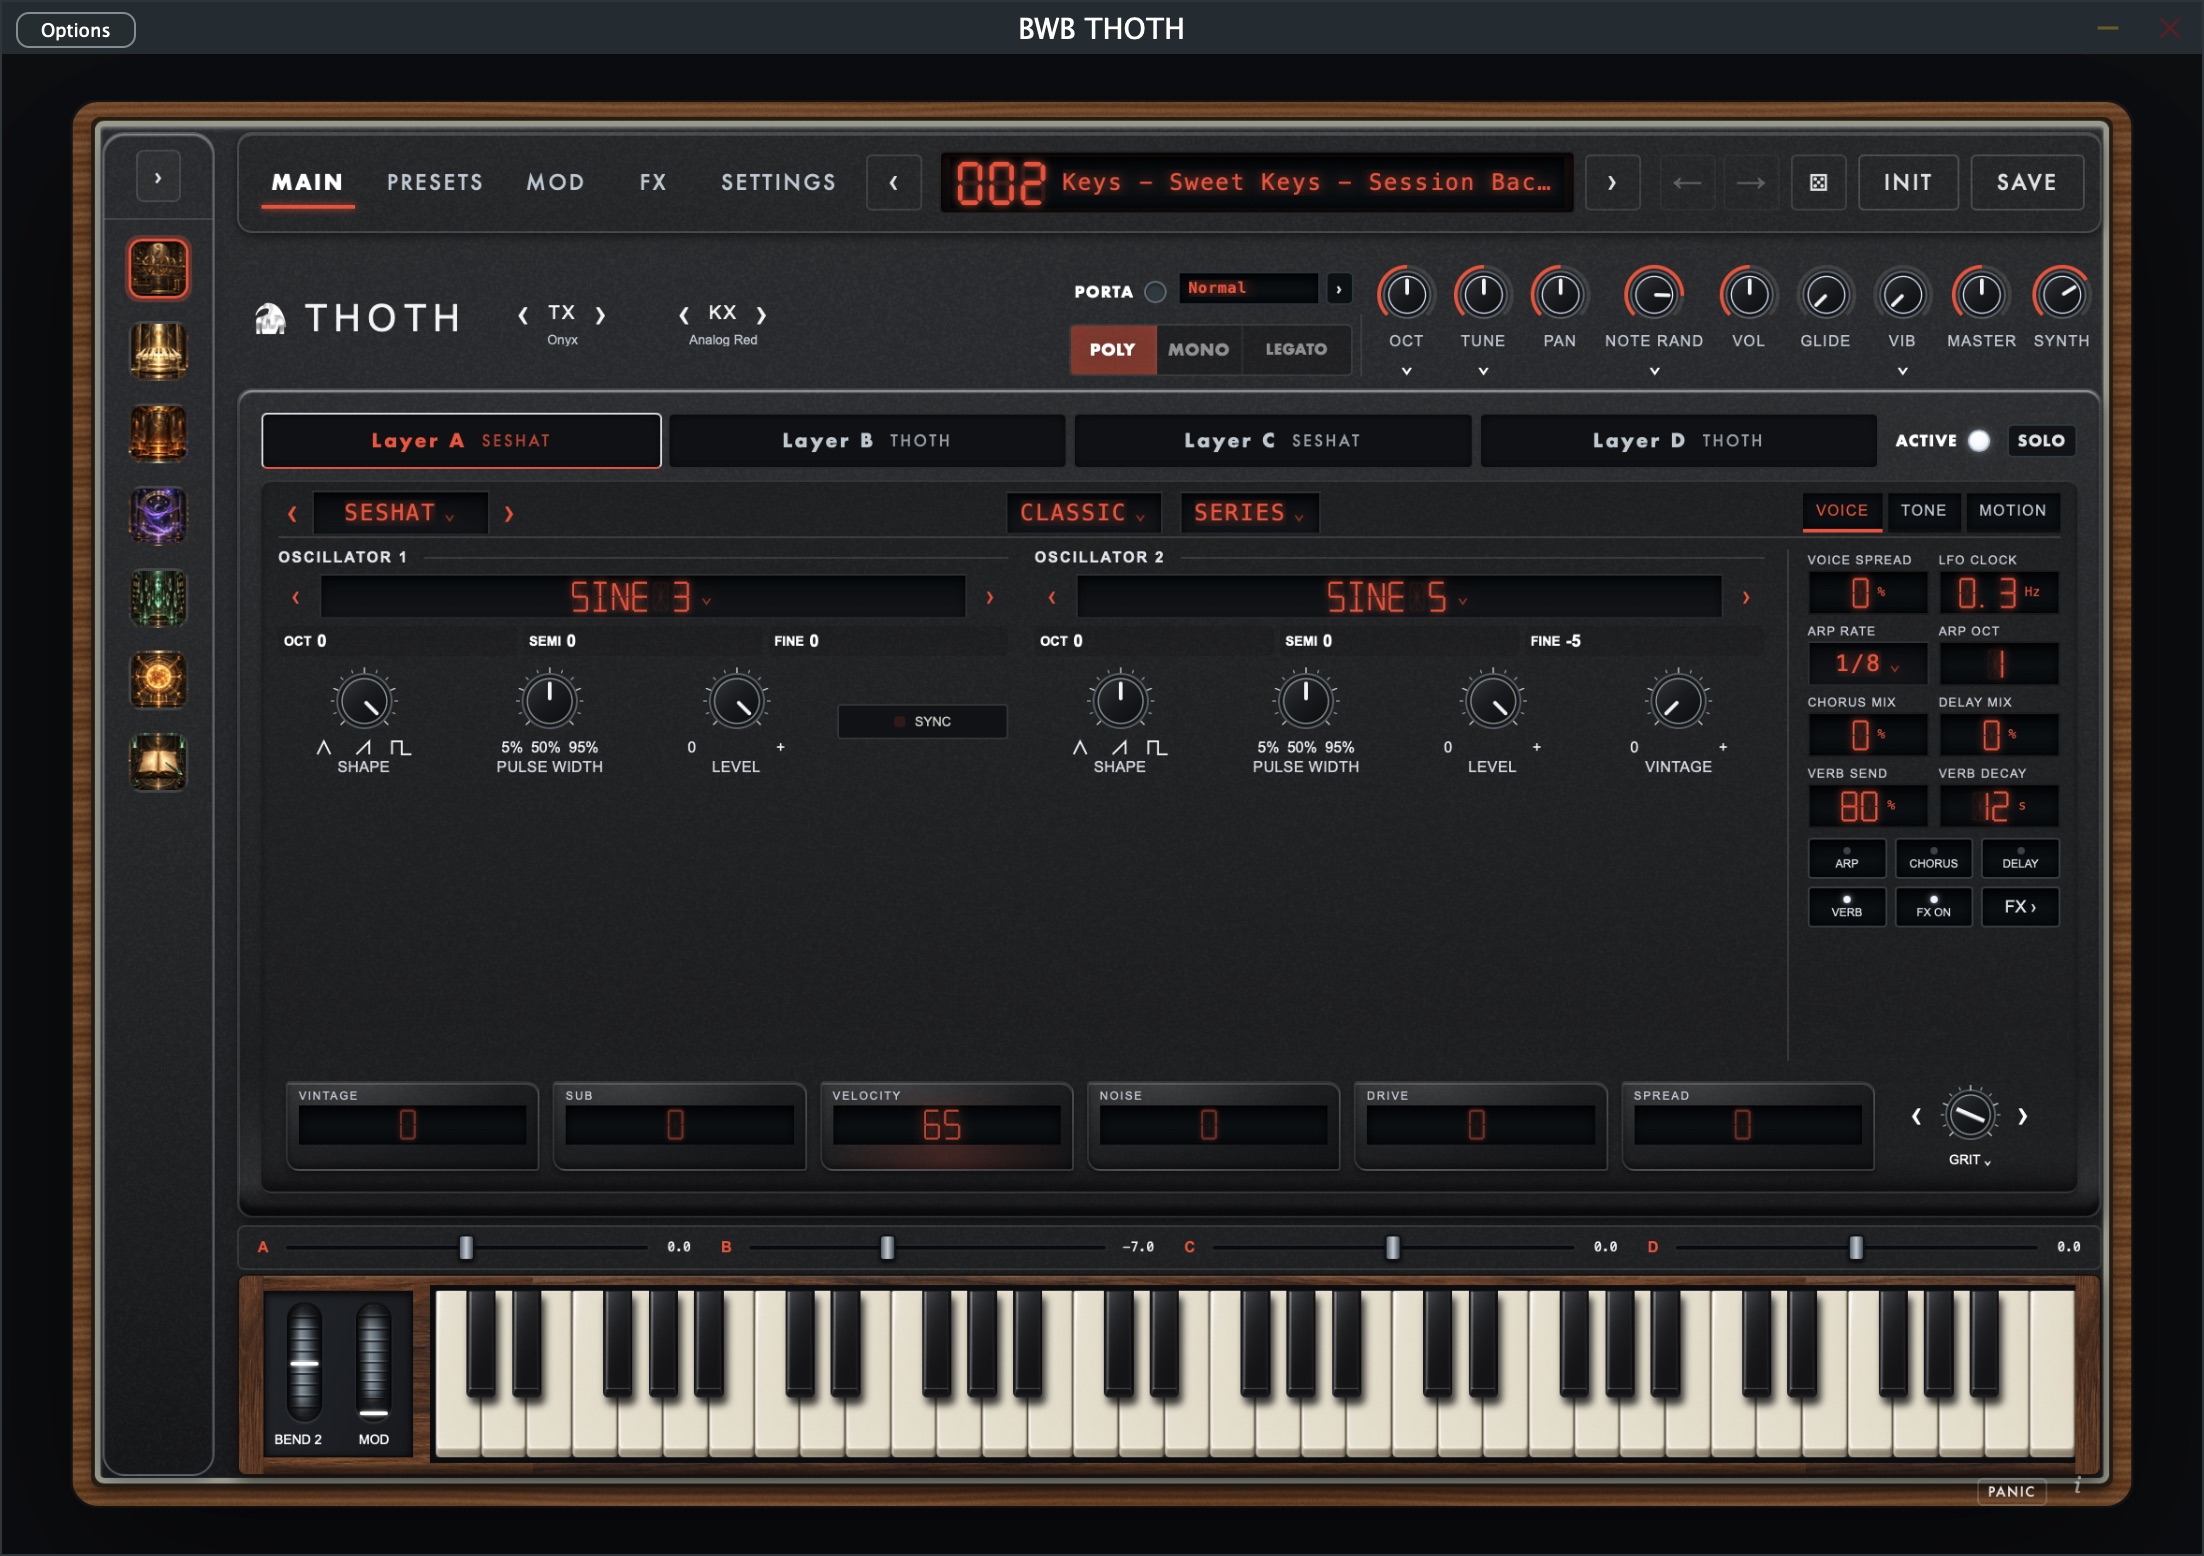The width and height of the screenshot is (2204, 1556).
Task: Click the undo left arrow icon
Action: click(x=1687, y=183)
